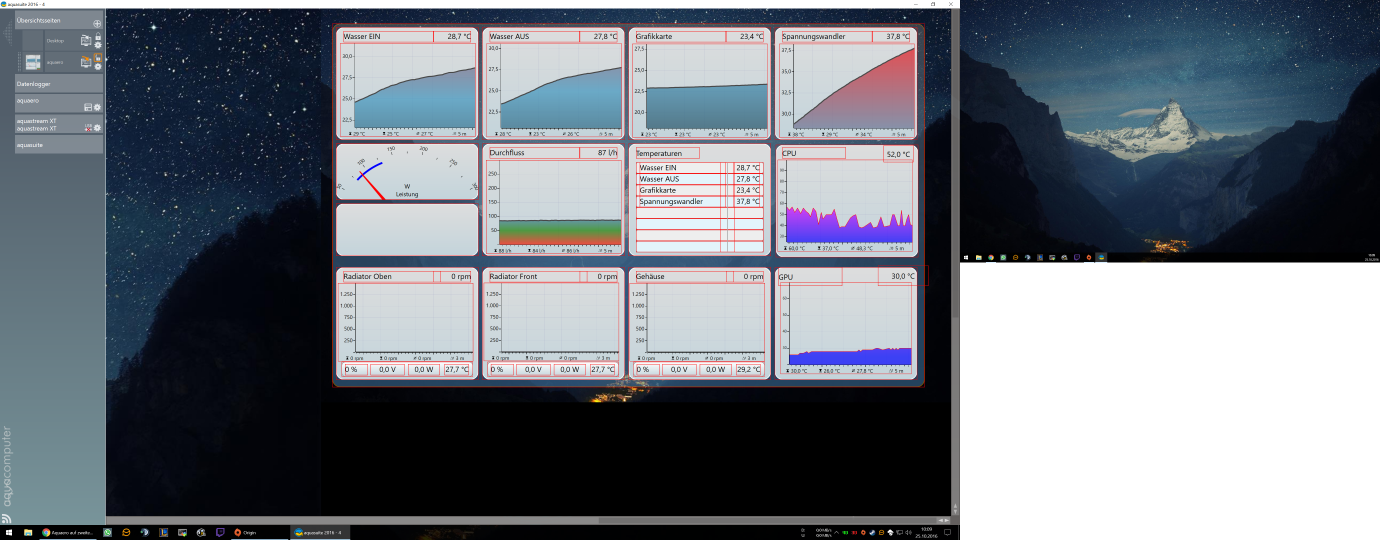Image resolution: width=1380 pixels, height=540 pixels.
Task: Select the aquaero overview page thumbnail
Action: point(33,62)
